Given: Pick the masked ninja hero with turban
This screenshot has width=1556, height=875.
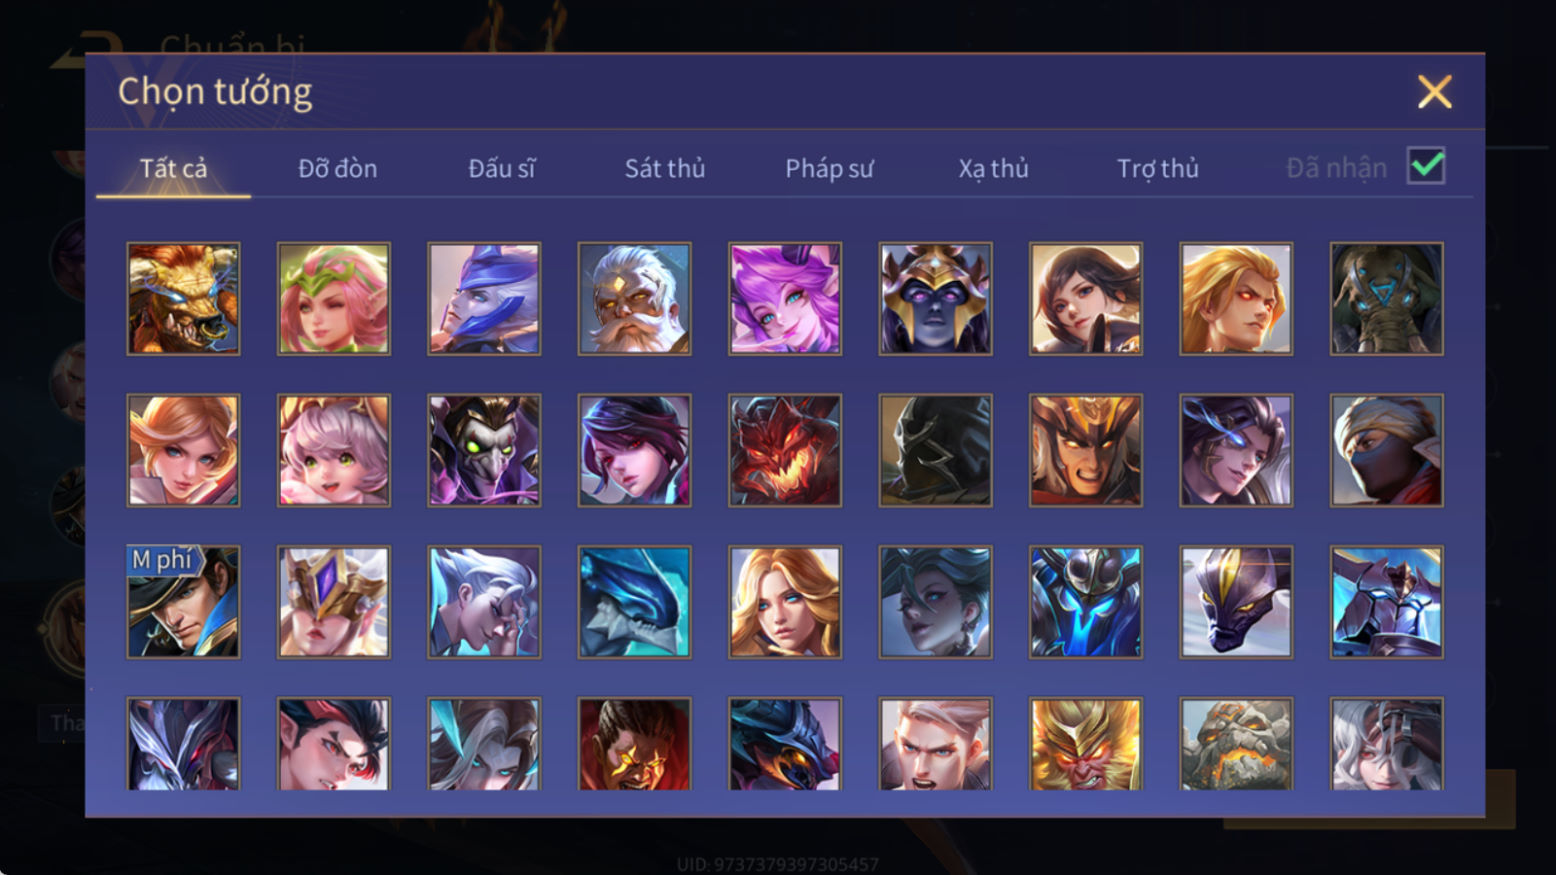Looking at the screenshot, I should (x=1386, y=450).
